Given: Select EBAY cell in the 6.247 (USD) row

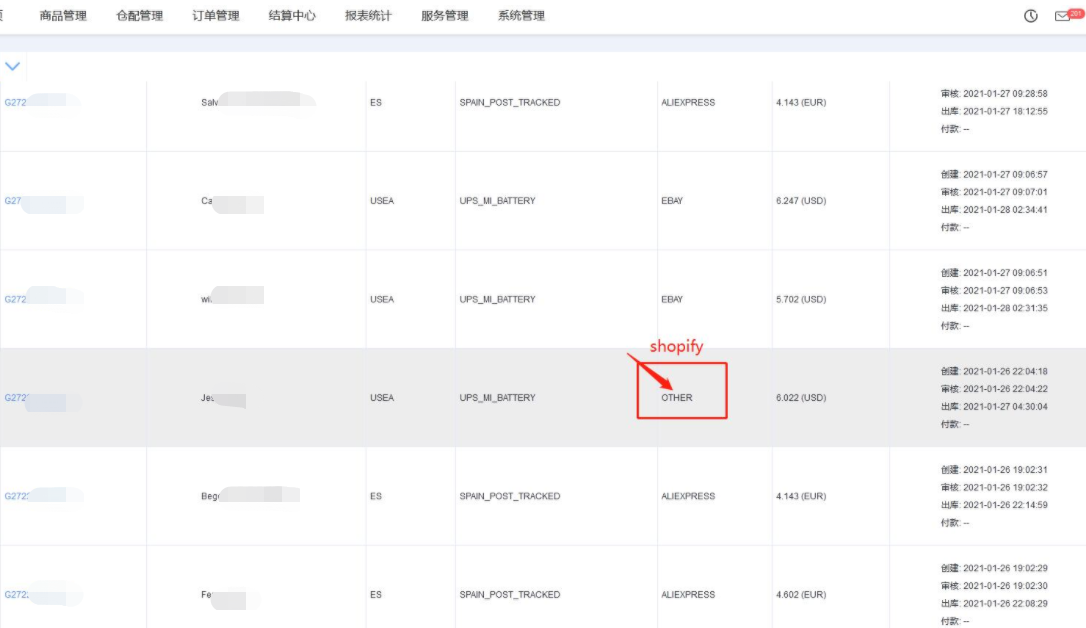Looking at the screenshot, I should coord(672,201).
